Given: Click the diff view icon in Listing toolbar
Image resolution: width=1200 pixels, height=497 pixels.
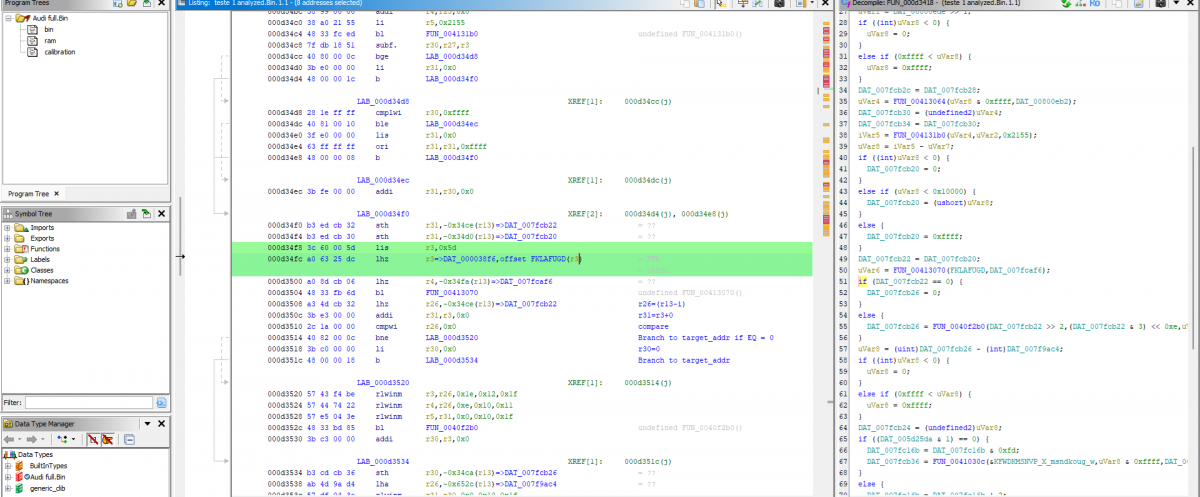Looking at the screenshot, I should tap(758, 5).
